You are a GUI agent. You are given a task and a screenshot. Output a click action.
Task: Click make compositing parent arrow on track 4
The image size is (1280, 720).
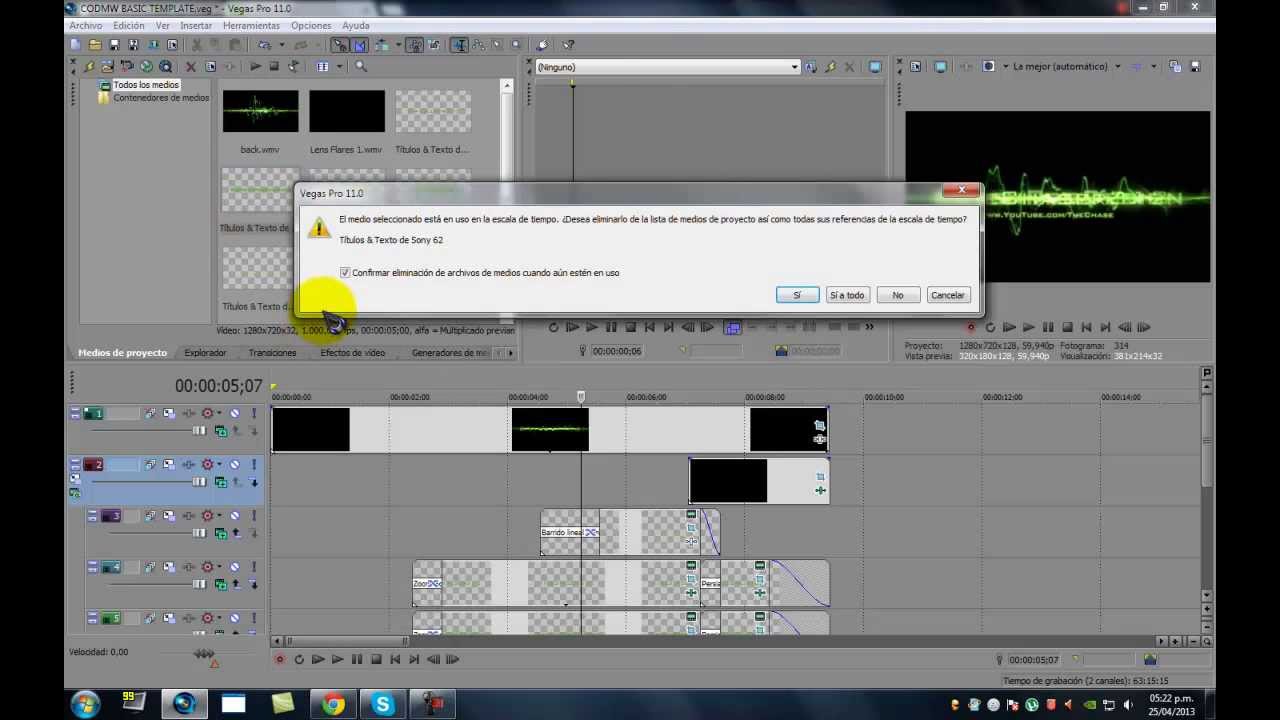click(x=237, y=584)
